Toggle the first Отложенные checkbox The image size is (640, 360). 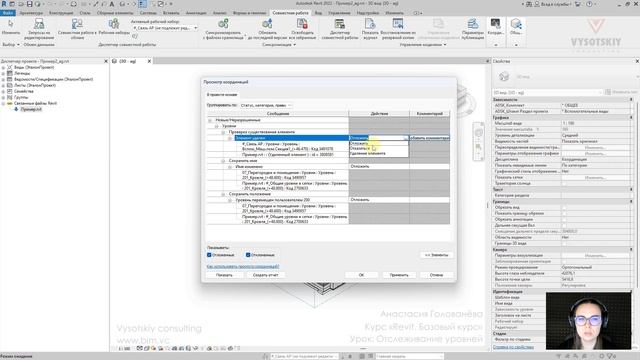click(209, 255)
